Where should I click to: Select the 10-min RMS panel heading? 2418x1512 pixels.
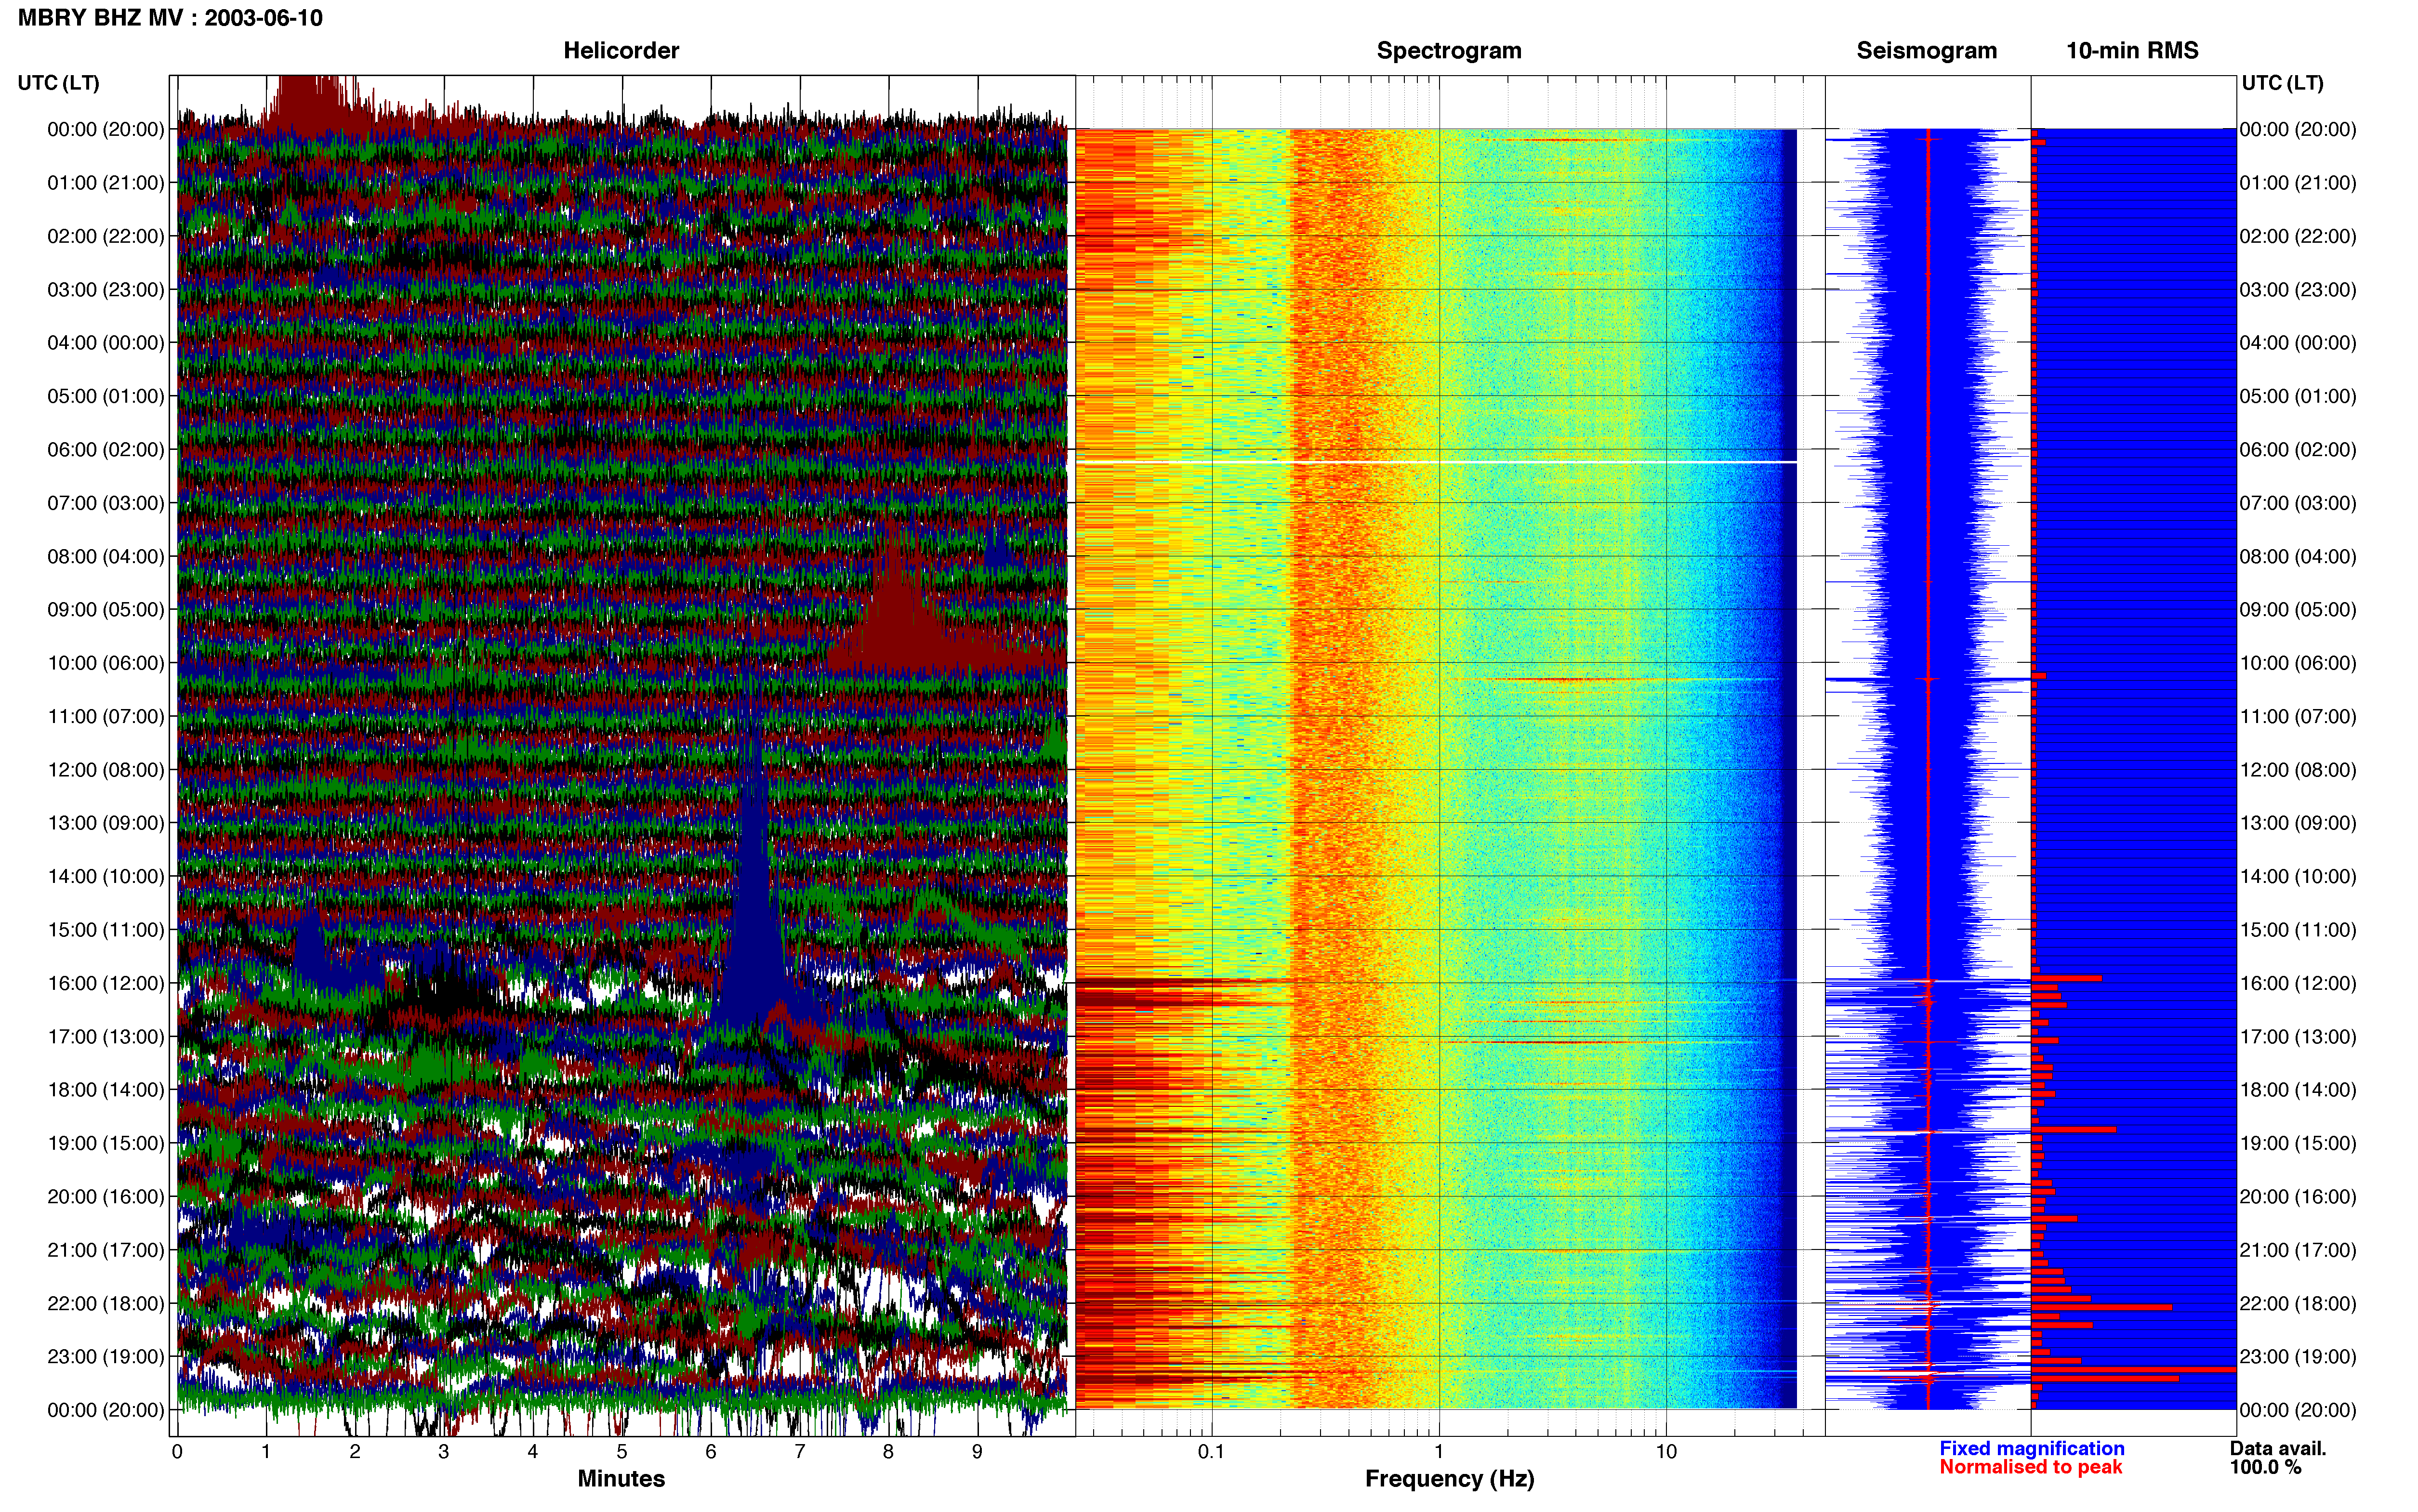point(2132,51)
